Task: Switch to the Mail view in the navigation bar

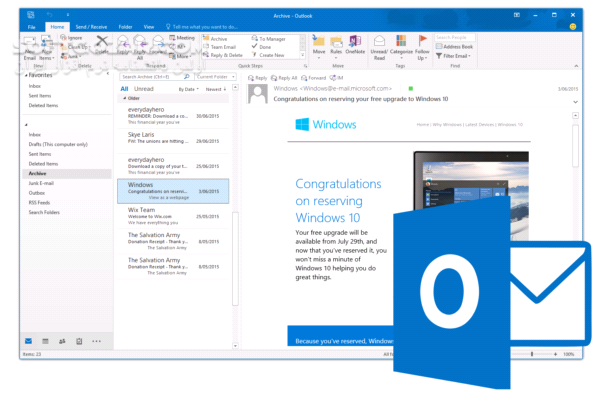Action: tap(28, 341)
